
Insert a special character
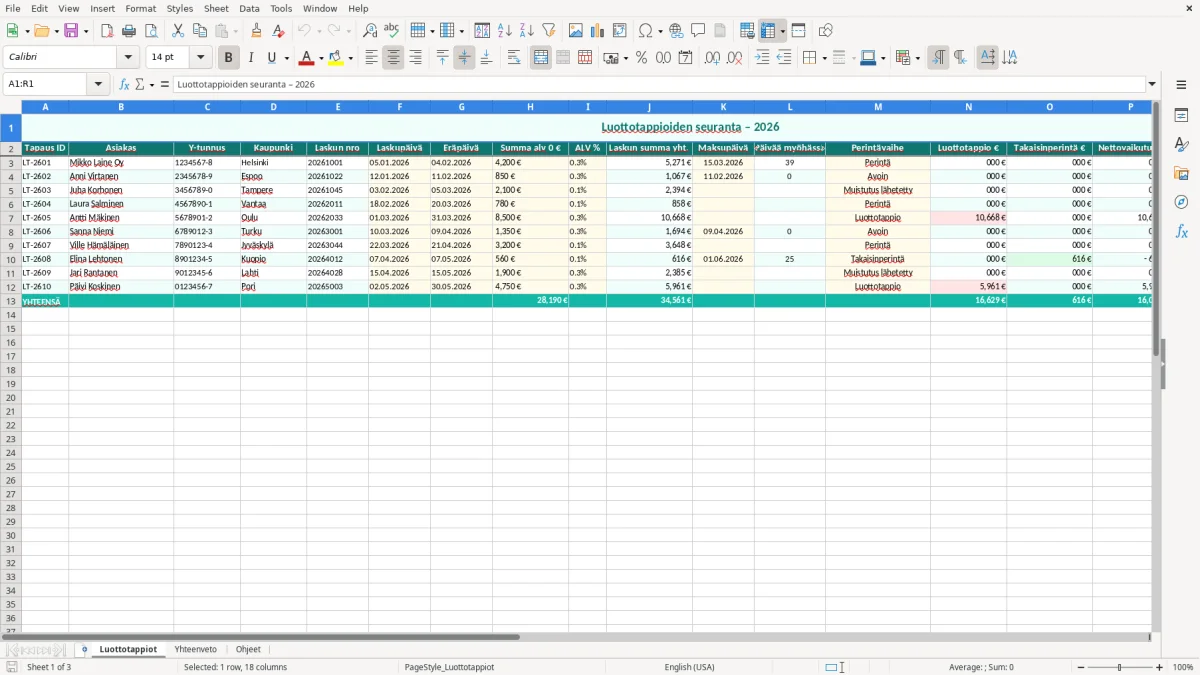coord(645,31)
